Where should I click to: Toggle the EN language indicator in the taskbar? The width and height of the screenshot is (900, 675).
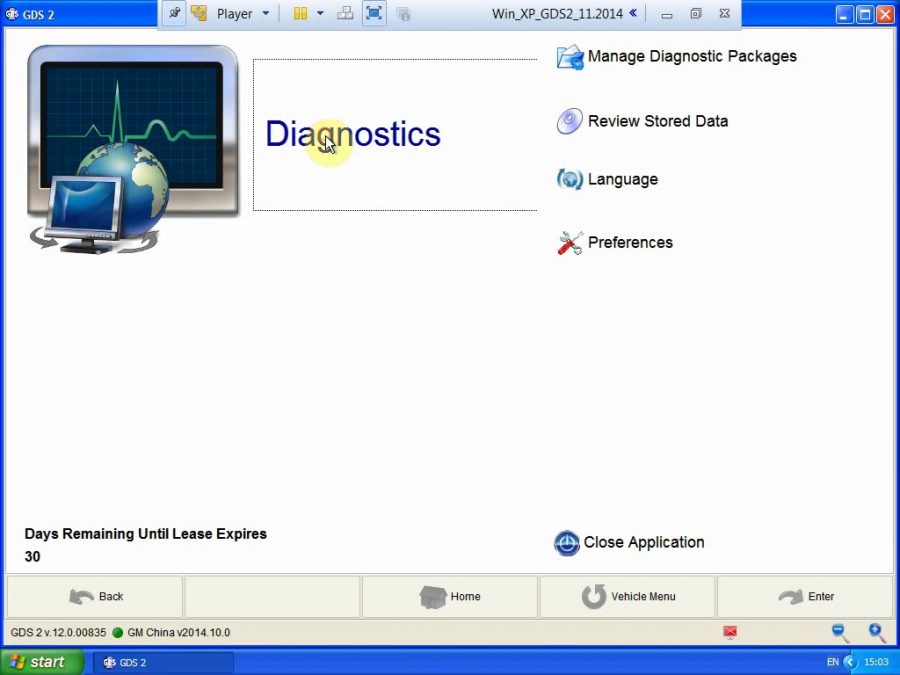(832, 662)
